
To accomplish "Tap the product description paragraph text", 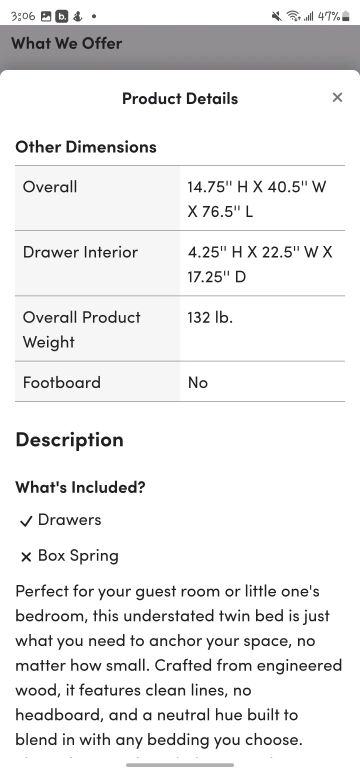I will click(x=178, y=665).
